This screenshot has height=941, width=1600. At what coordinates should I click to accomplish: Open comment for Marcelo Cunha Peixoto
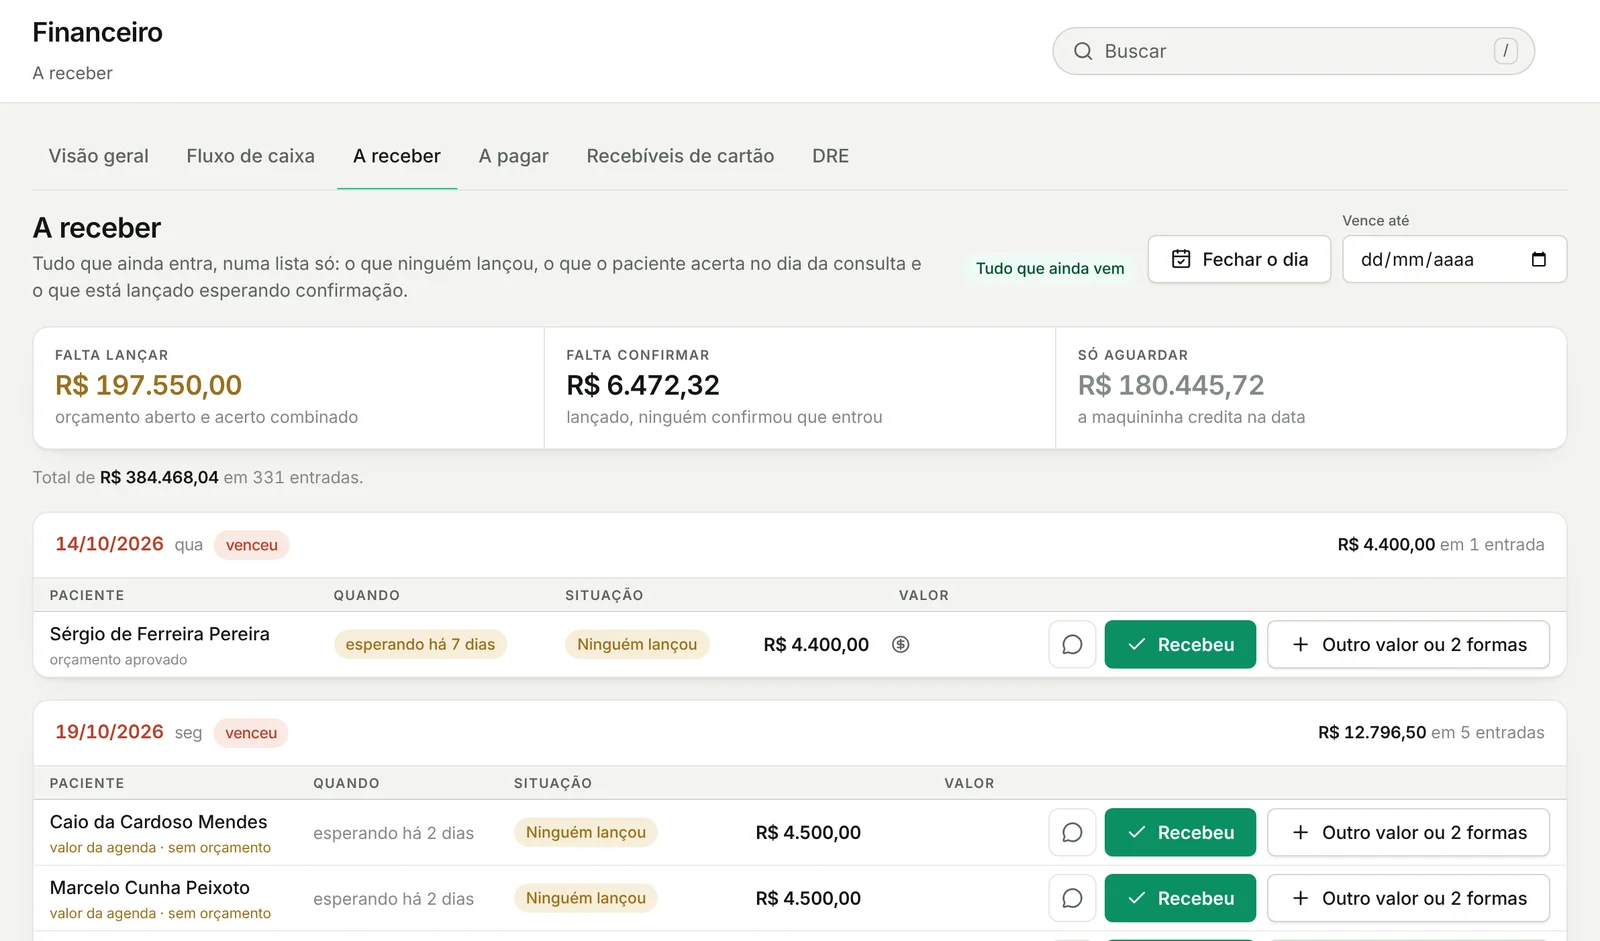click(x=1072, y=899)
